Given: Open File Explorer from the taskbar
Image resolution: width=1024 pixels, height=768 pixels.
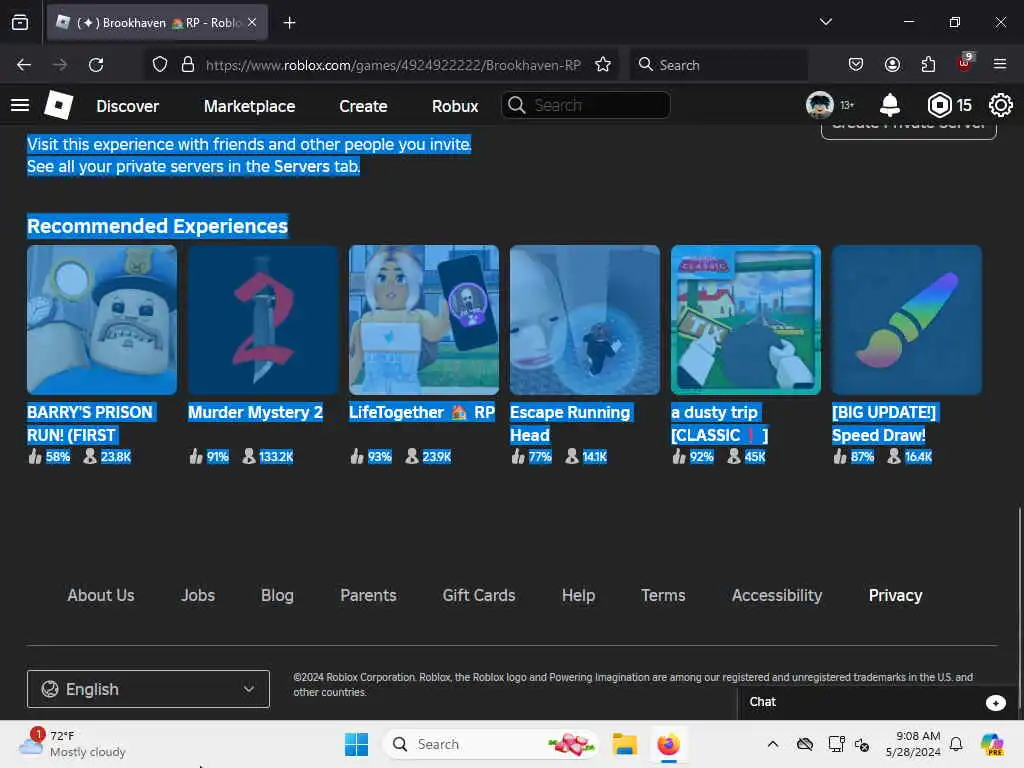Looking at the screenshot, I should tap(624, 744).
